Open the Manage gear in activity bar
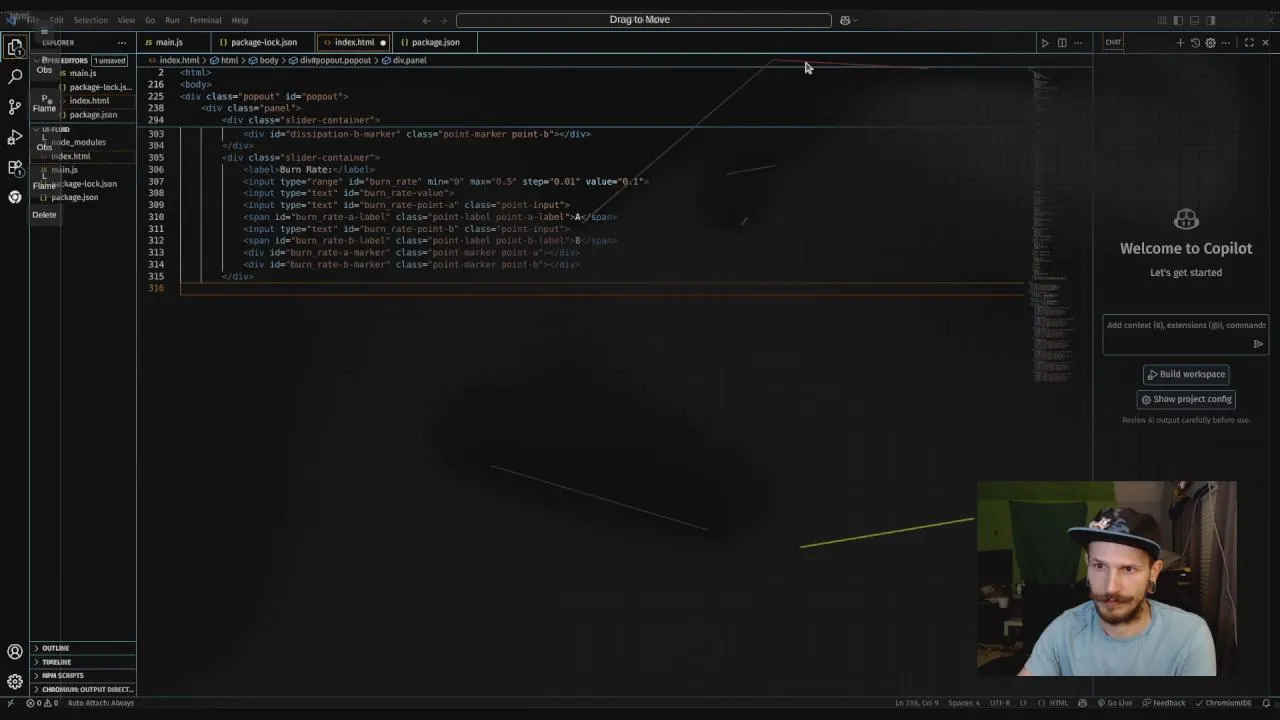1280x720 pixels. [x=15, y=682]
